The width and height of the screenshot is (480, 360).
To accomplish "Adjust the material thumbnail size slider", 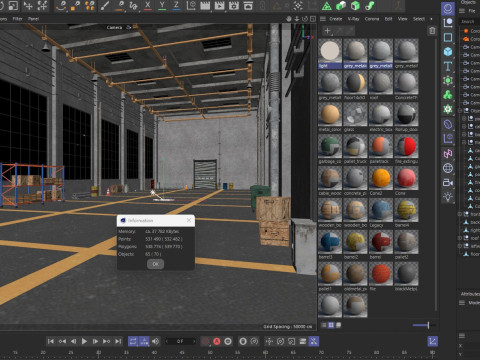I will [428, 325].
